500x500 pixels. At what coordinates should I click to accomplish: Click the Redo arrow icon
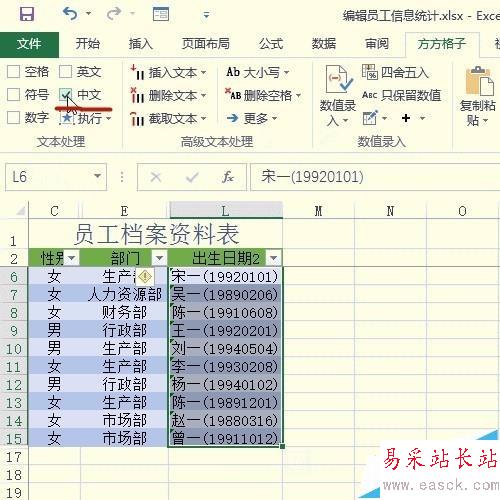click(114, 14)
